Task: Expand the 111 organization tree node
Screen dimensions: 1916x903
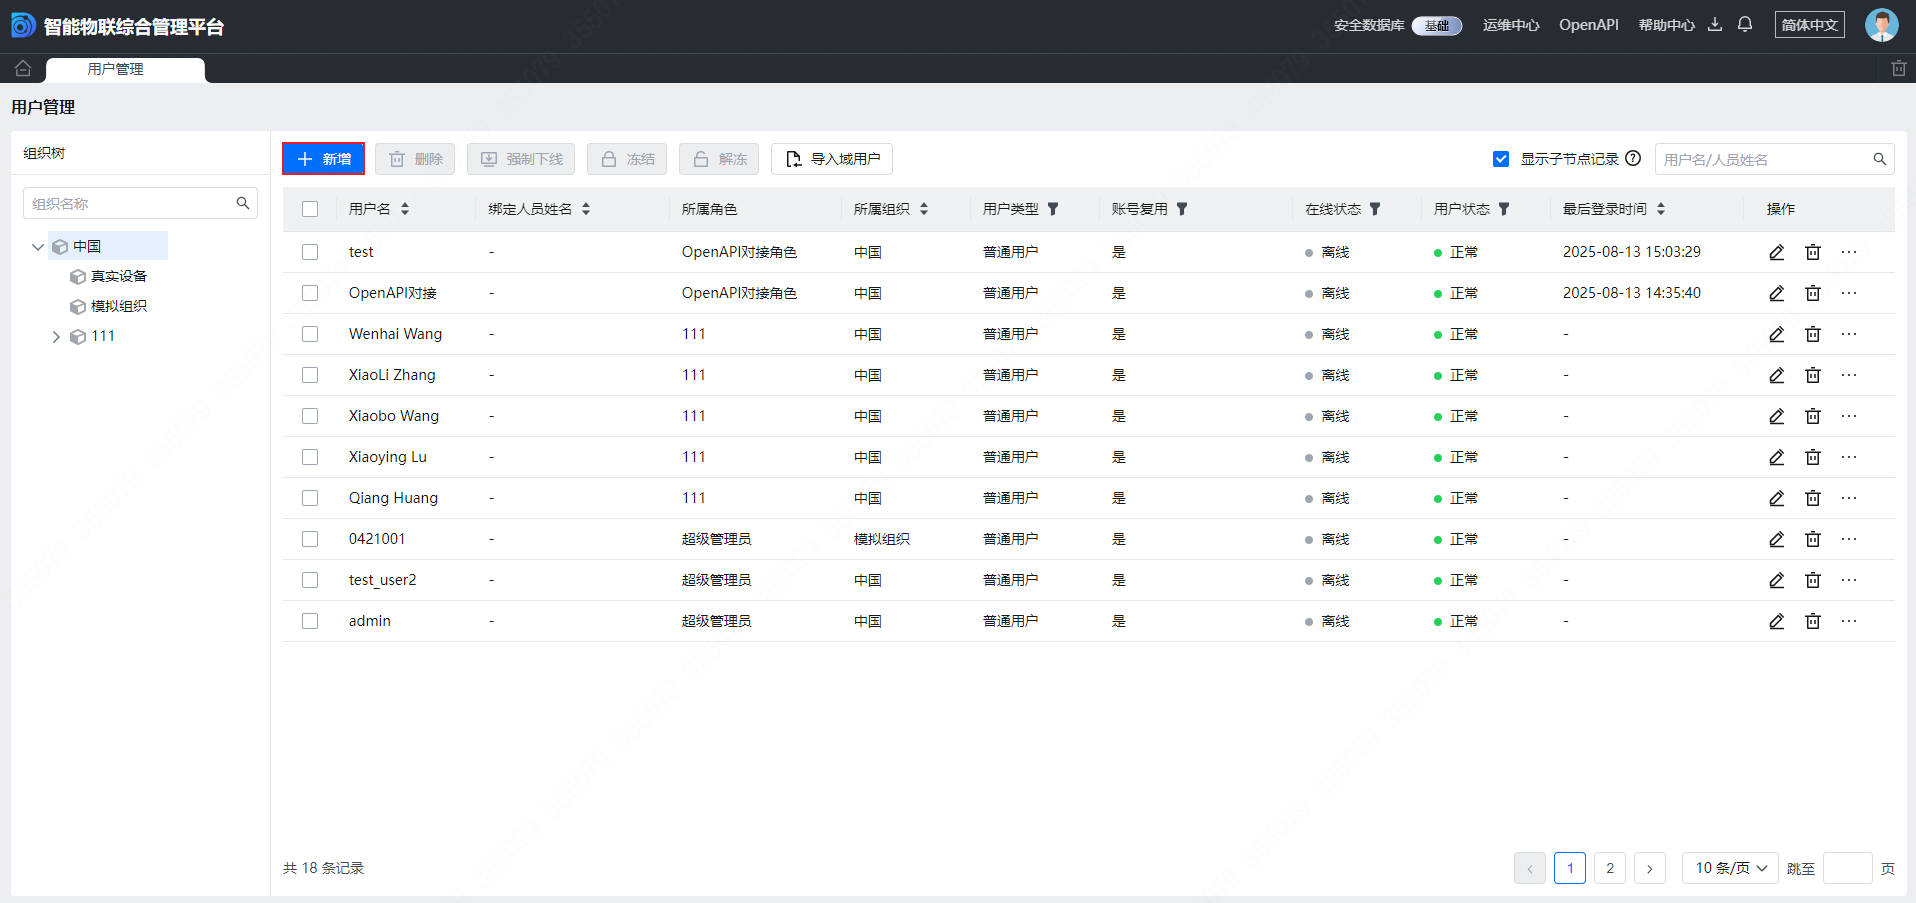Action: (56, 337)
